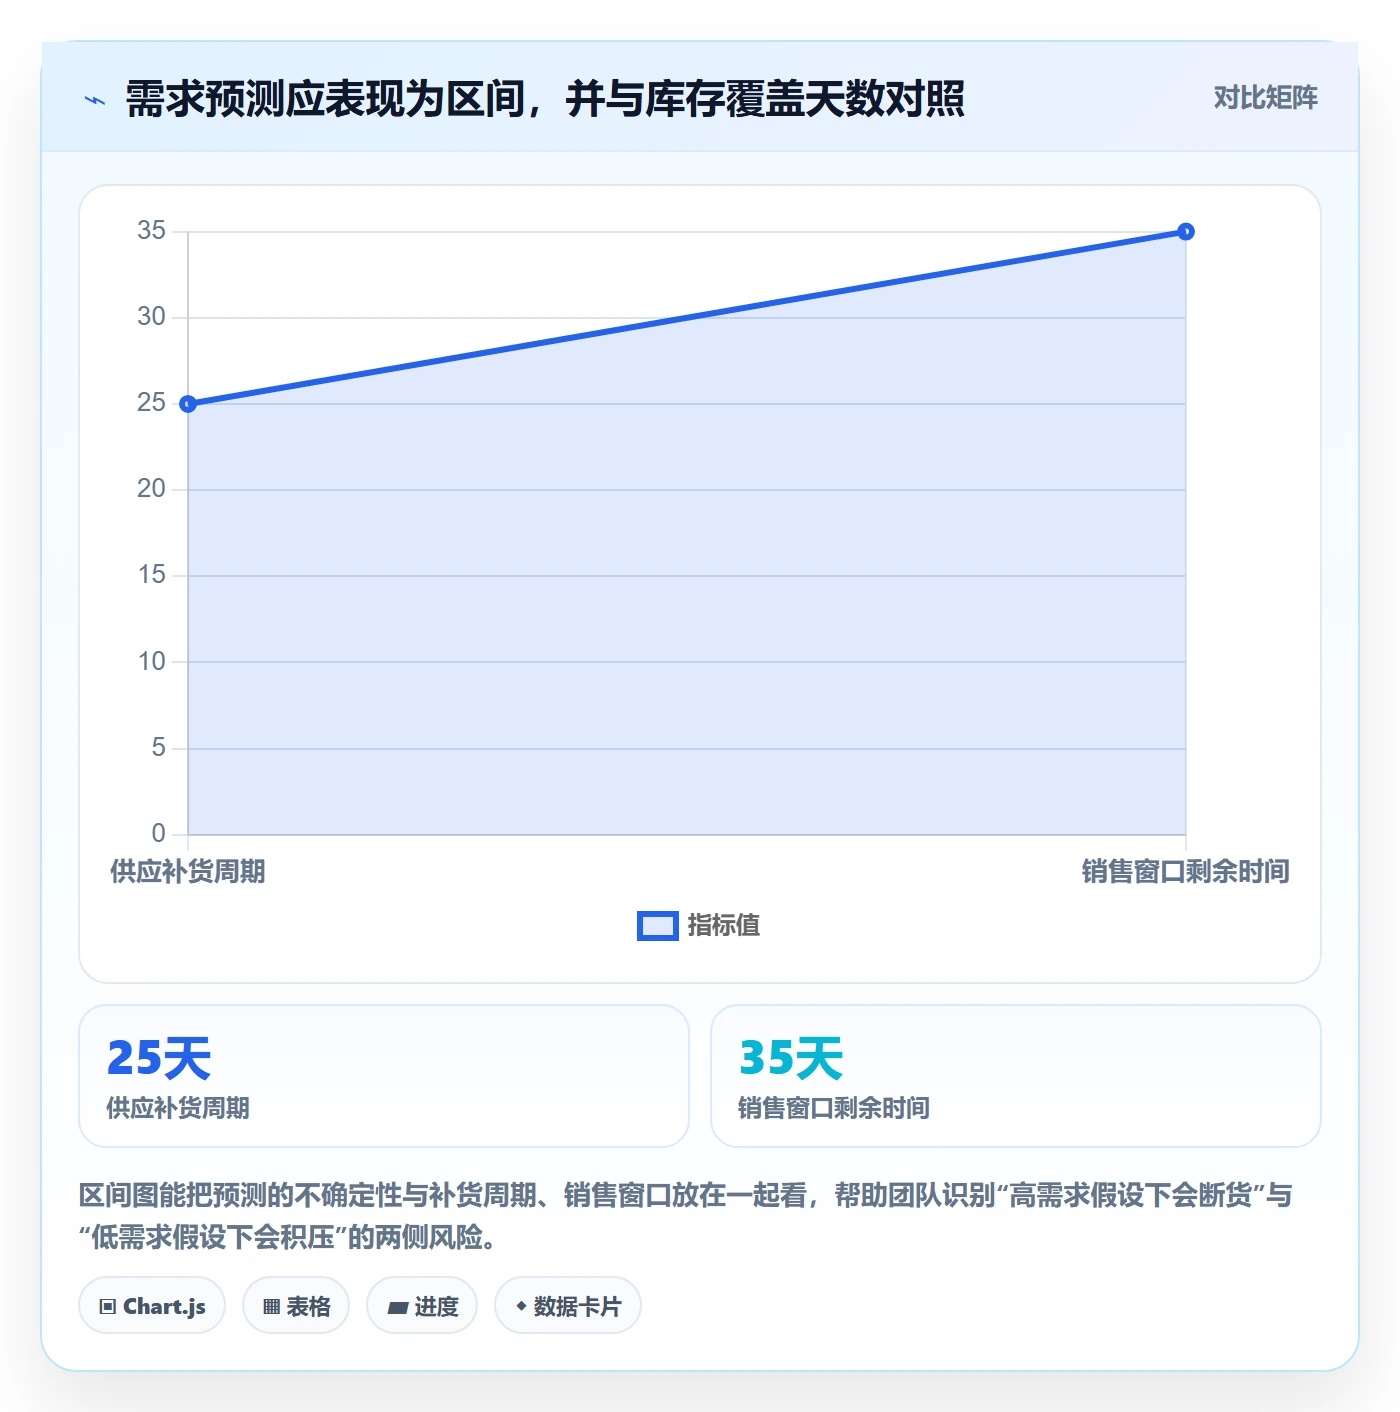Click the 销售窗口剩余时间 label under 35天
Image resolution: width=1400 pixels, height=1412 pixels.
tap(834, 1108)
